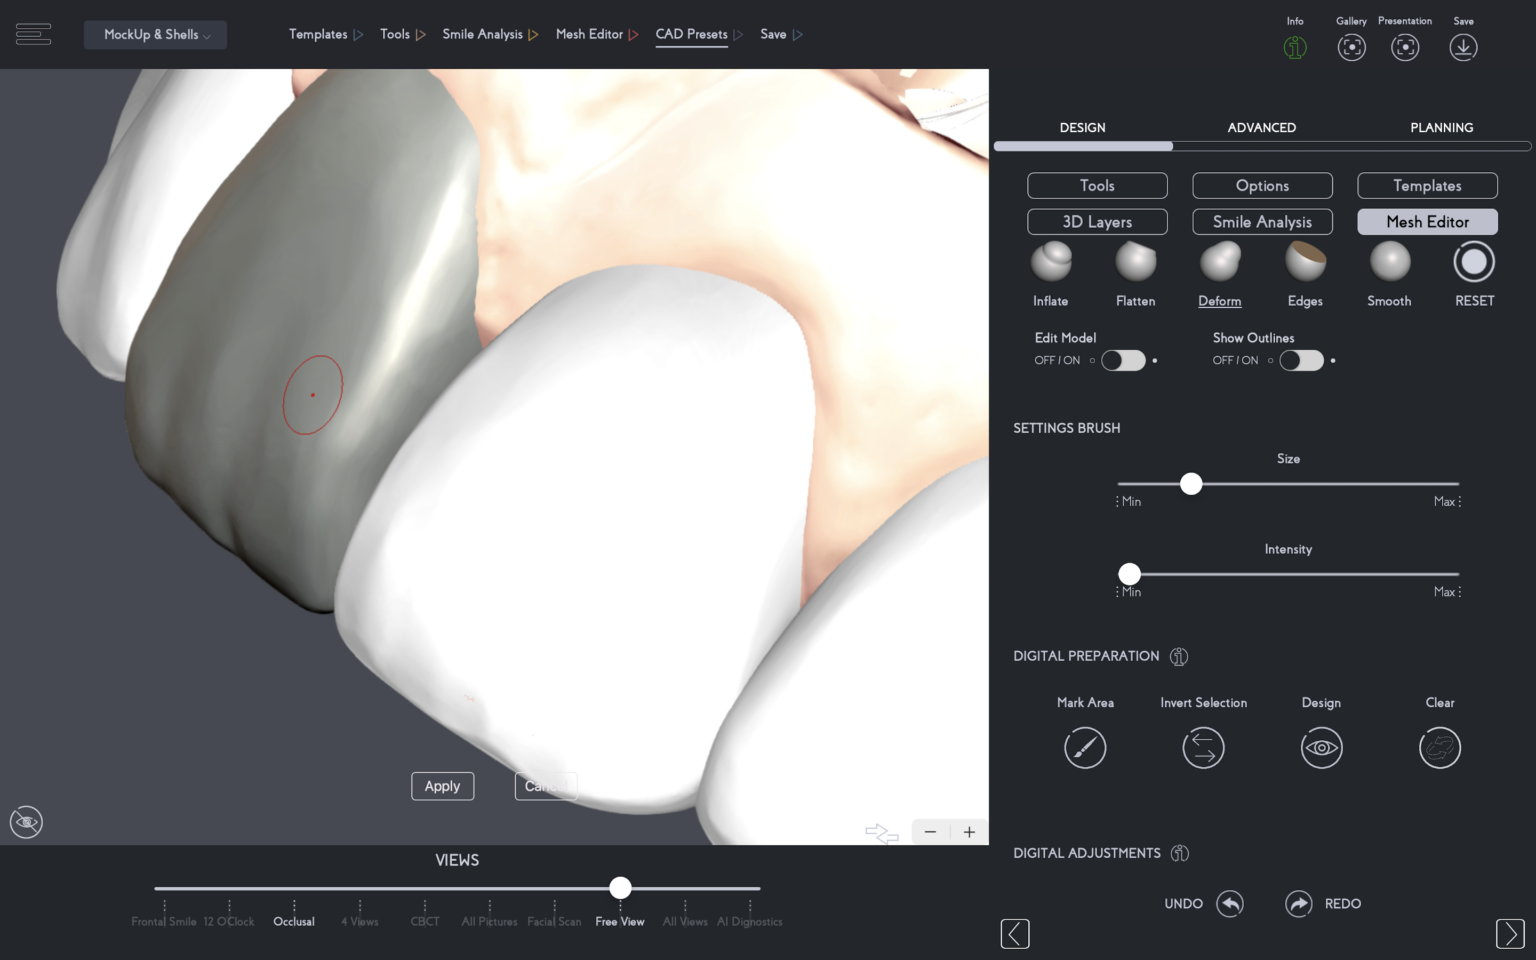The width and height of the screenshot is (1536, 960).
Task: Click the Undo arrow in Digital Adjustments
Action: [x=1230, y=903]
